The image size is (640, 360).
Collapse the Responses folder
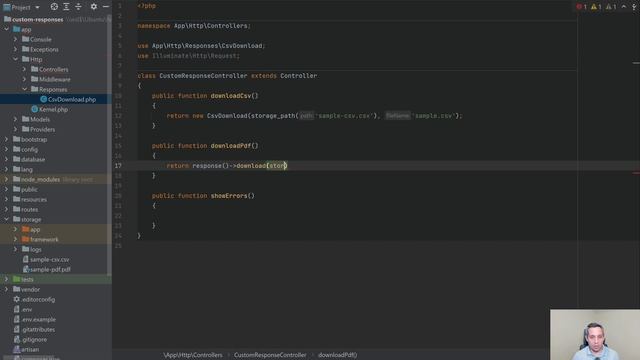click(24, 89)
